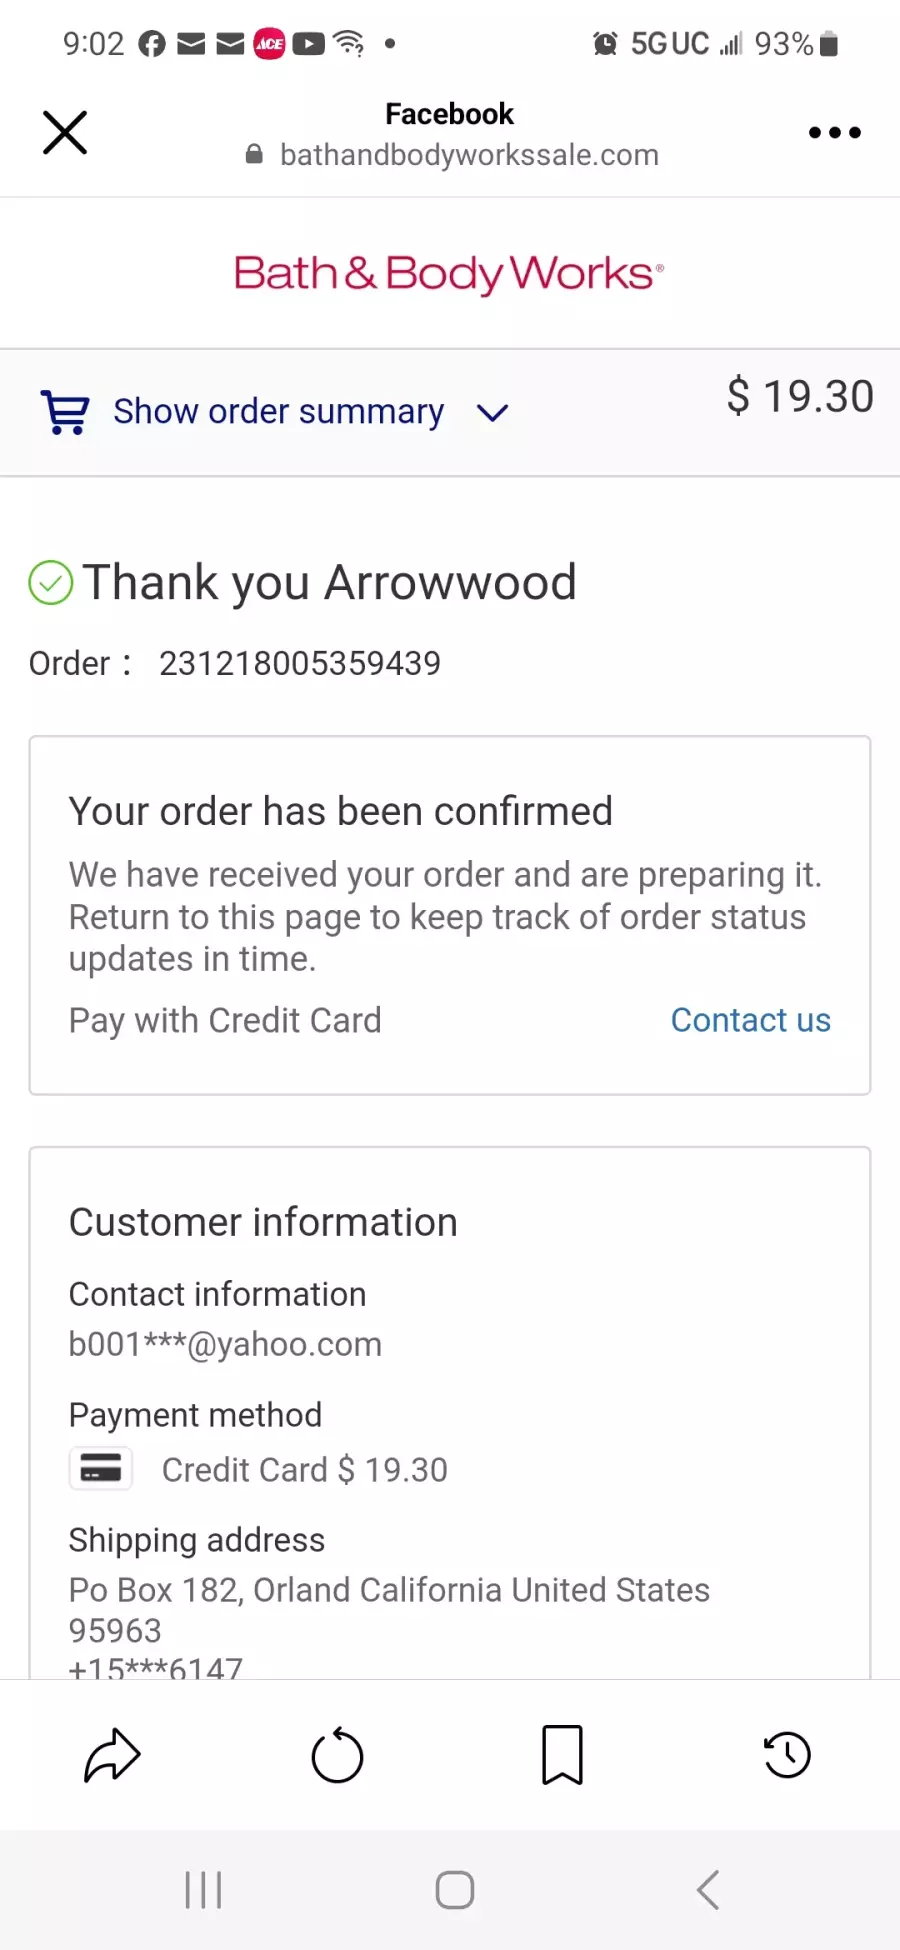900x1950 pixels.
Task: Tap the Bath & Body Works logo
Action: pos(449,273)
